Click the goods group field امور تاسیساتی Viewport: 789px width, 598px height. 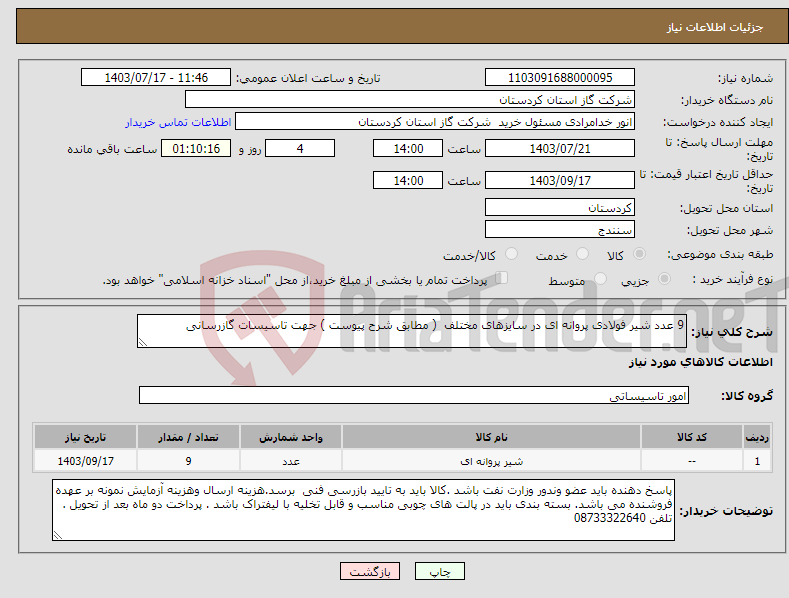pyautogui.click(x=414, y=395)
